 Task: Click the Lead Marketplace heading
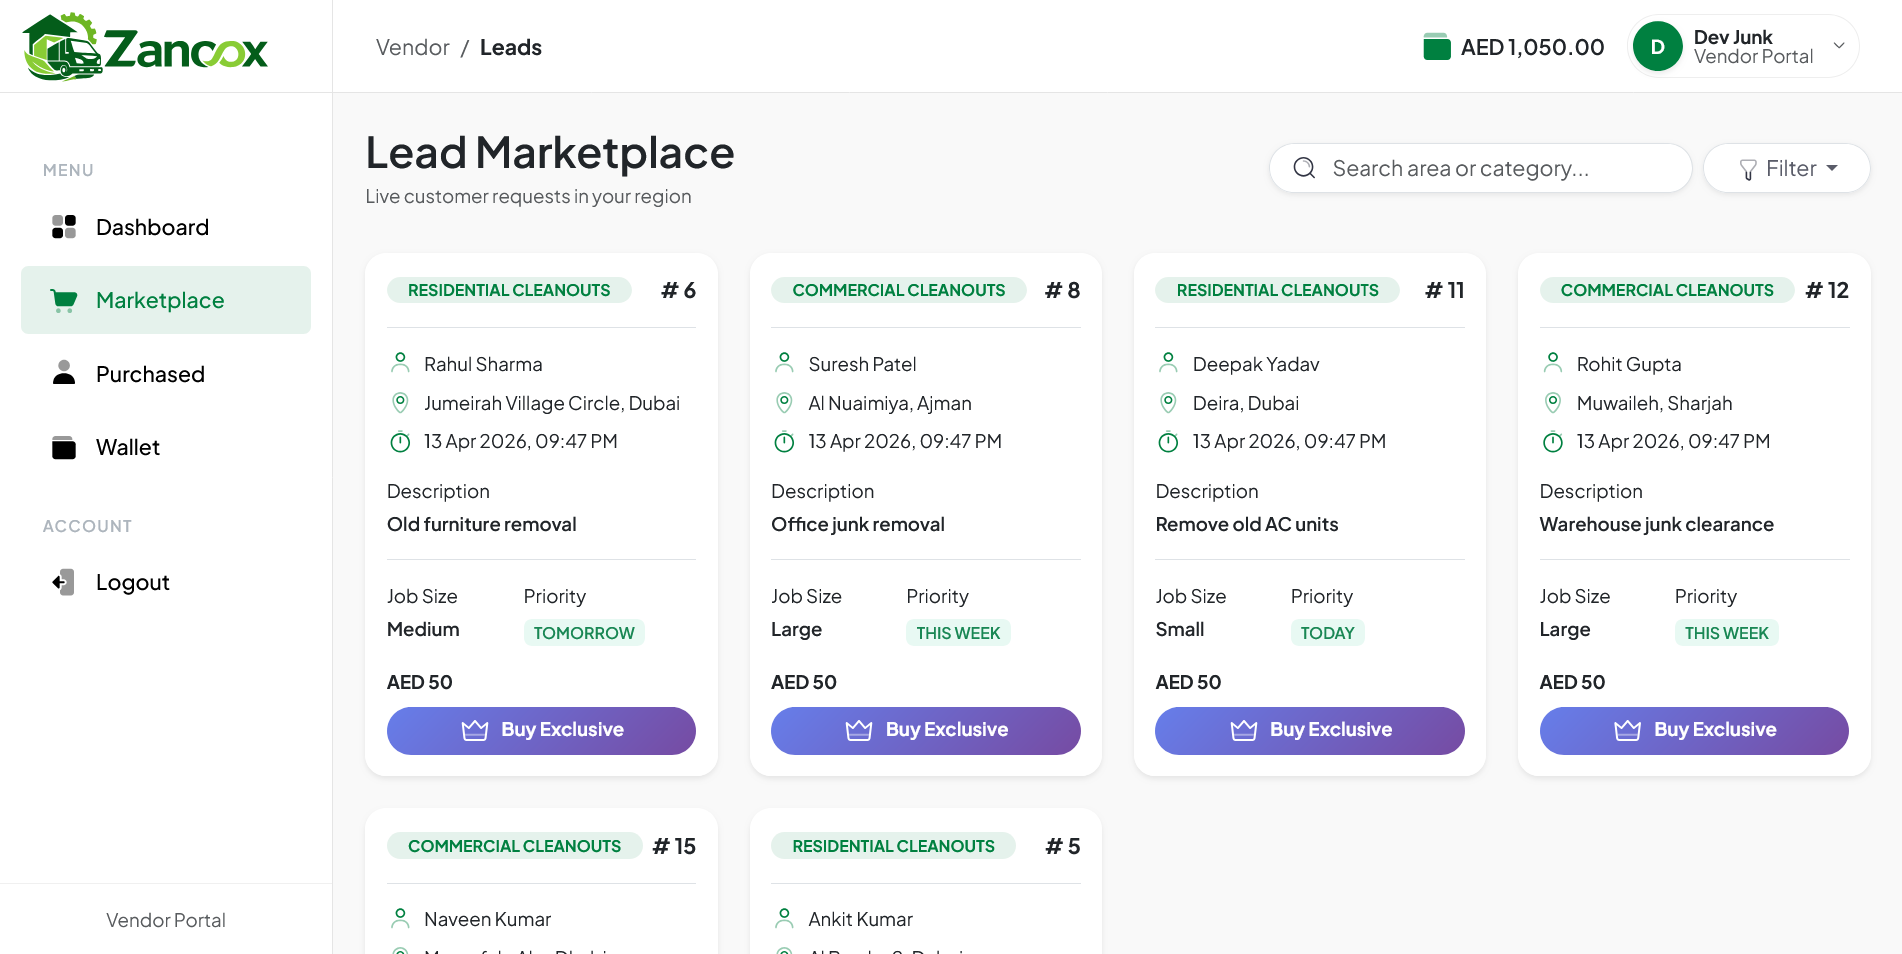click(550, 153)
